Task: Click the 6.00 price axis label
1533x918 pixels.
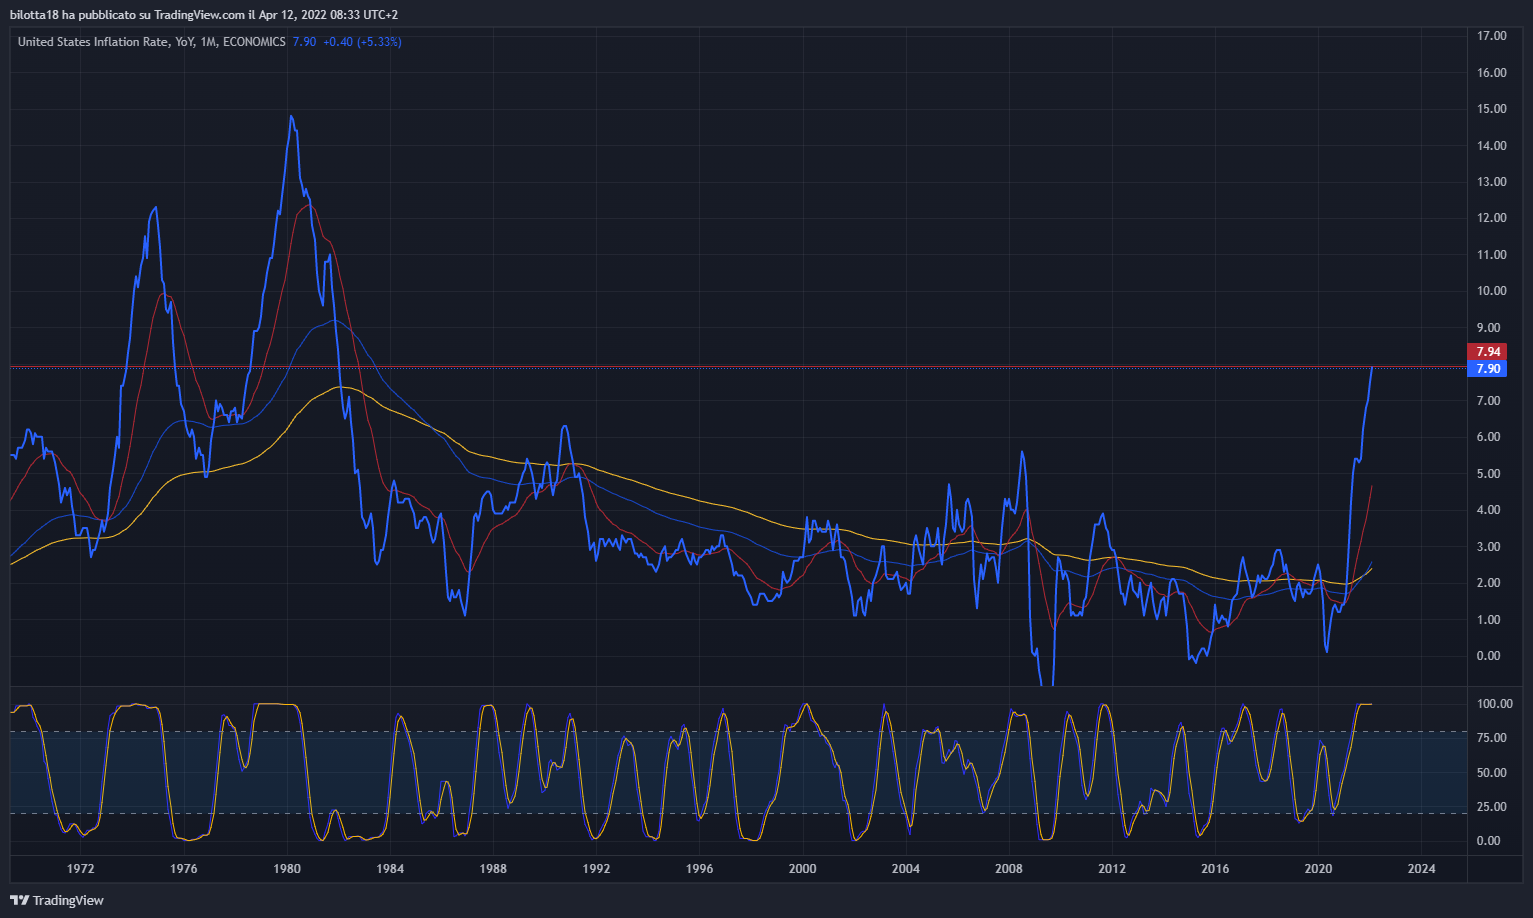Action: [x=1489, y=437]
